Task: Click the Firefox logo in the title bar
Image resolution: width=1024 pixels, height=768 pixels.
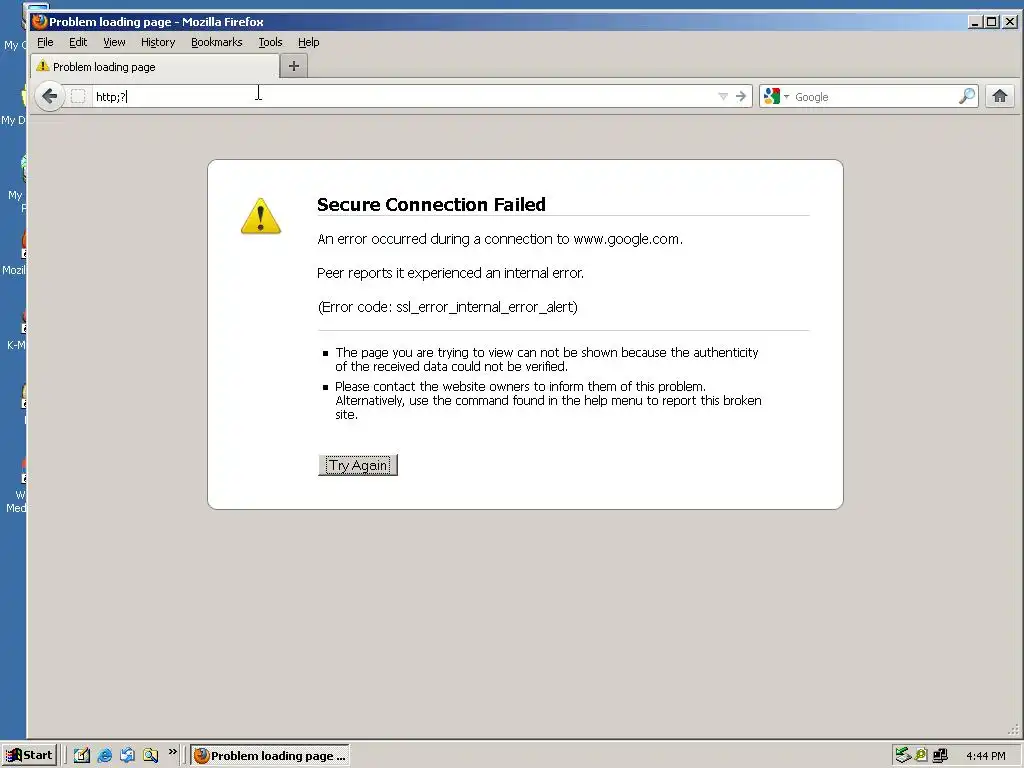Action: (x=39, y=22)
